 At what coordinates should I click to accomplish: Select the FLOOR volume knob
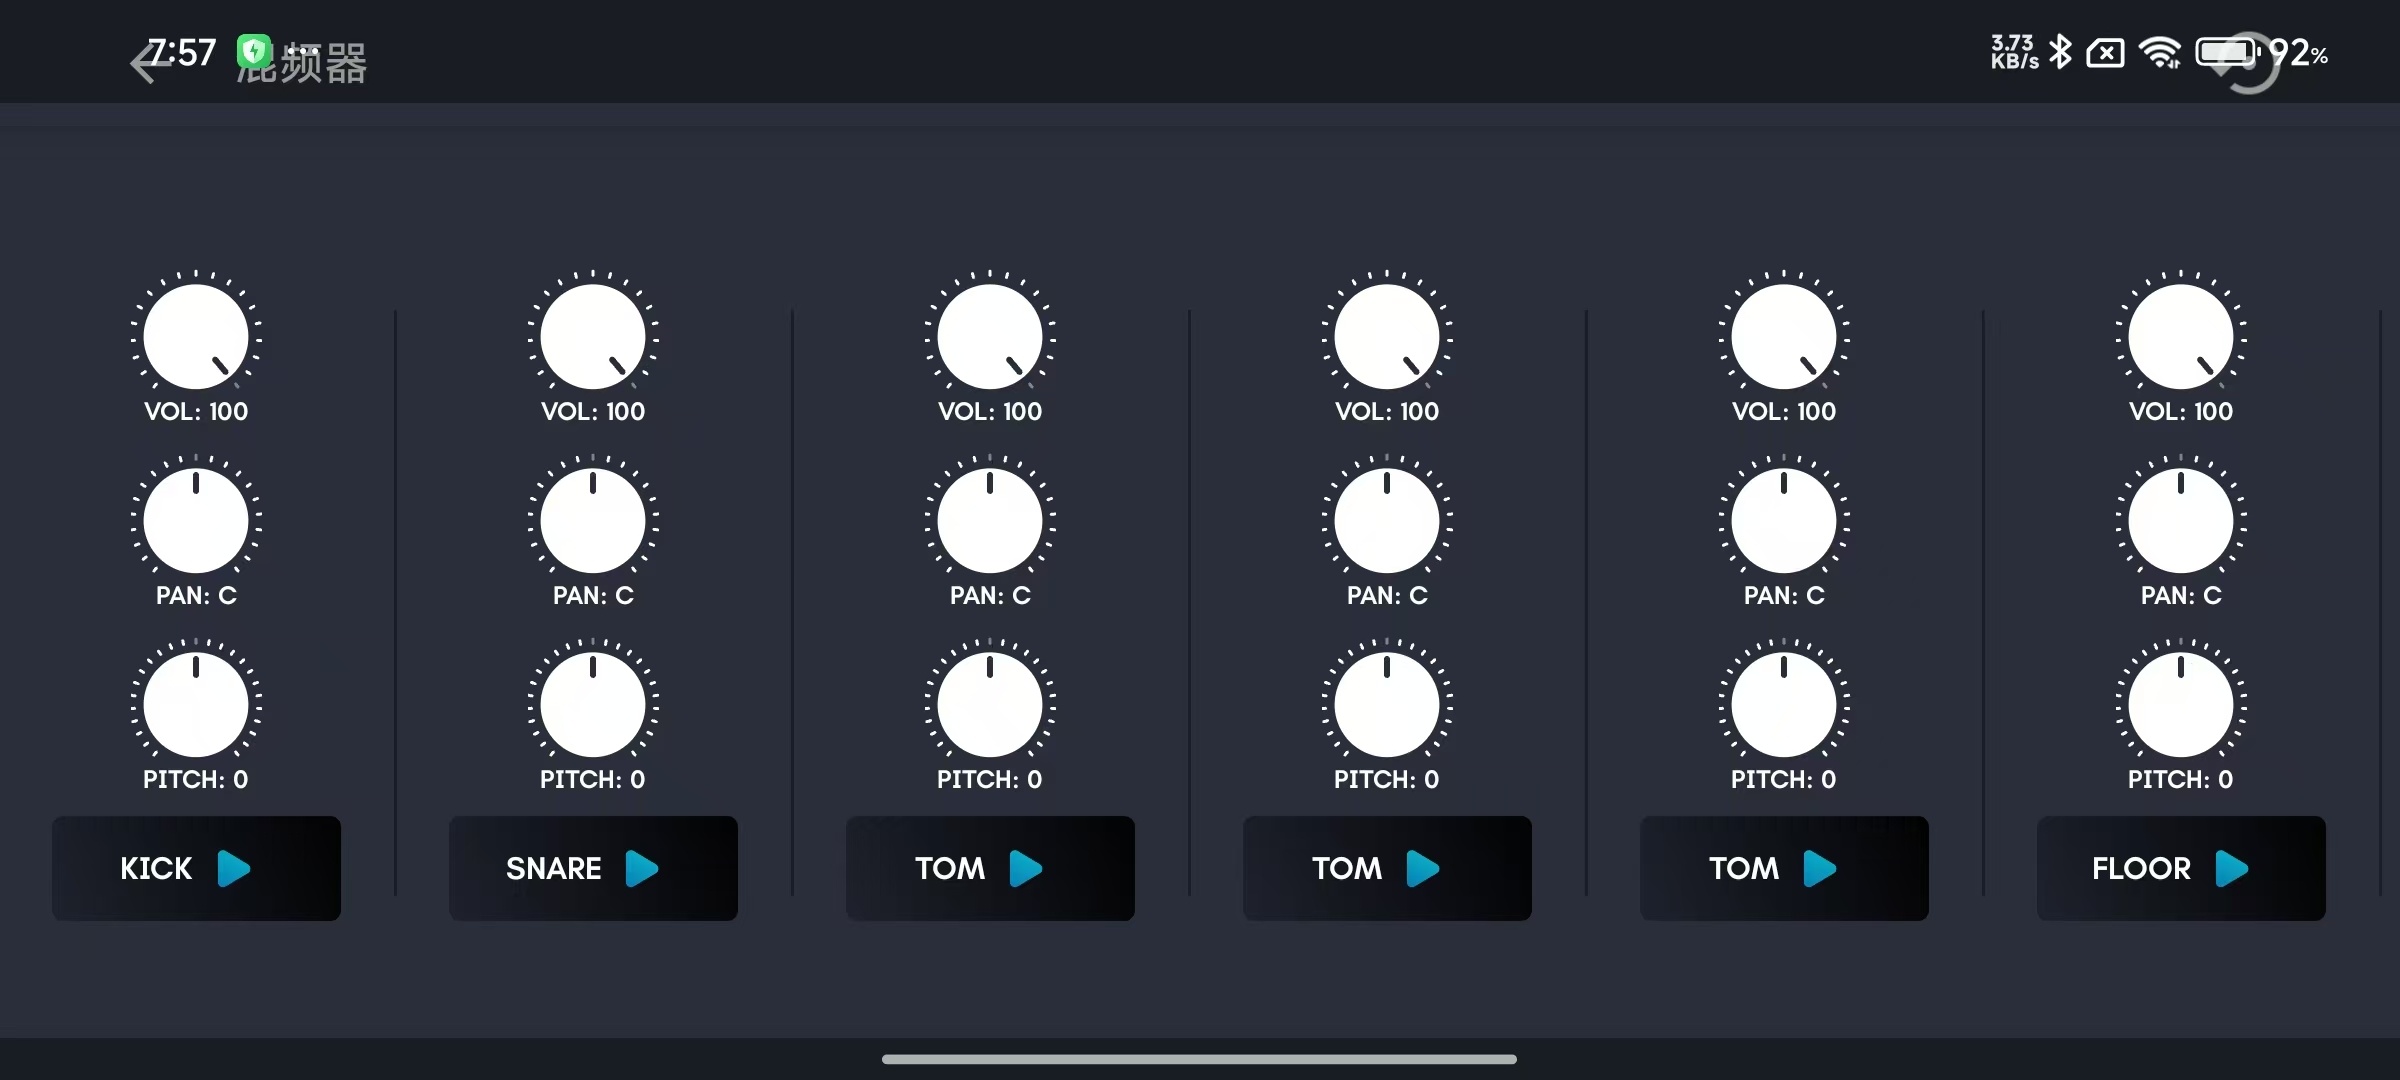2181,336
